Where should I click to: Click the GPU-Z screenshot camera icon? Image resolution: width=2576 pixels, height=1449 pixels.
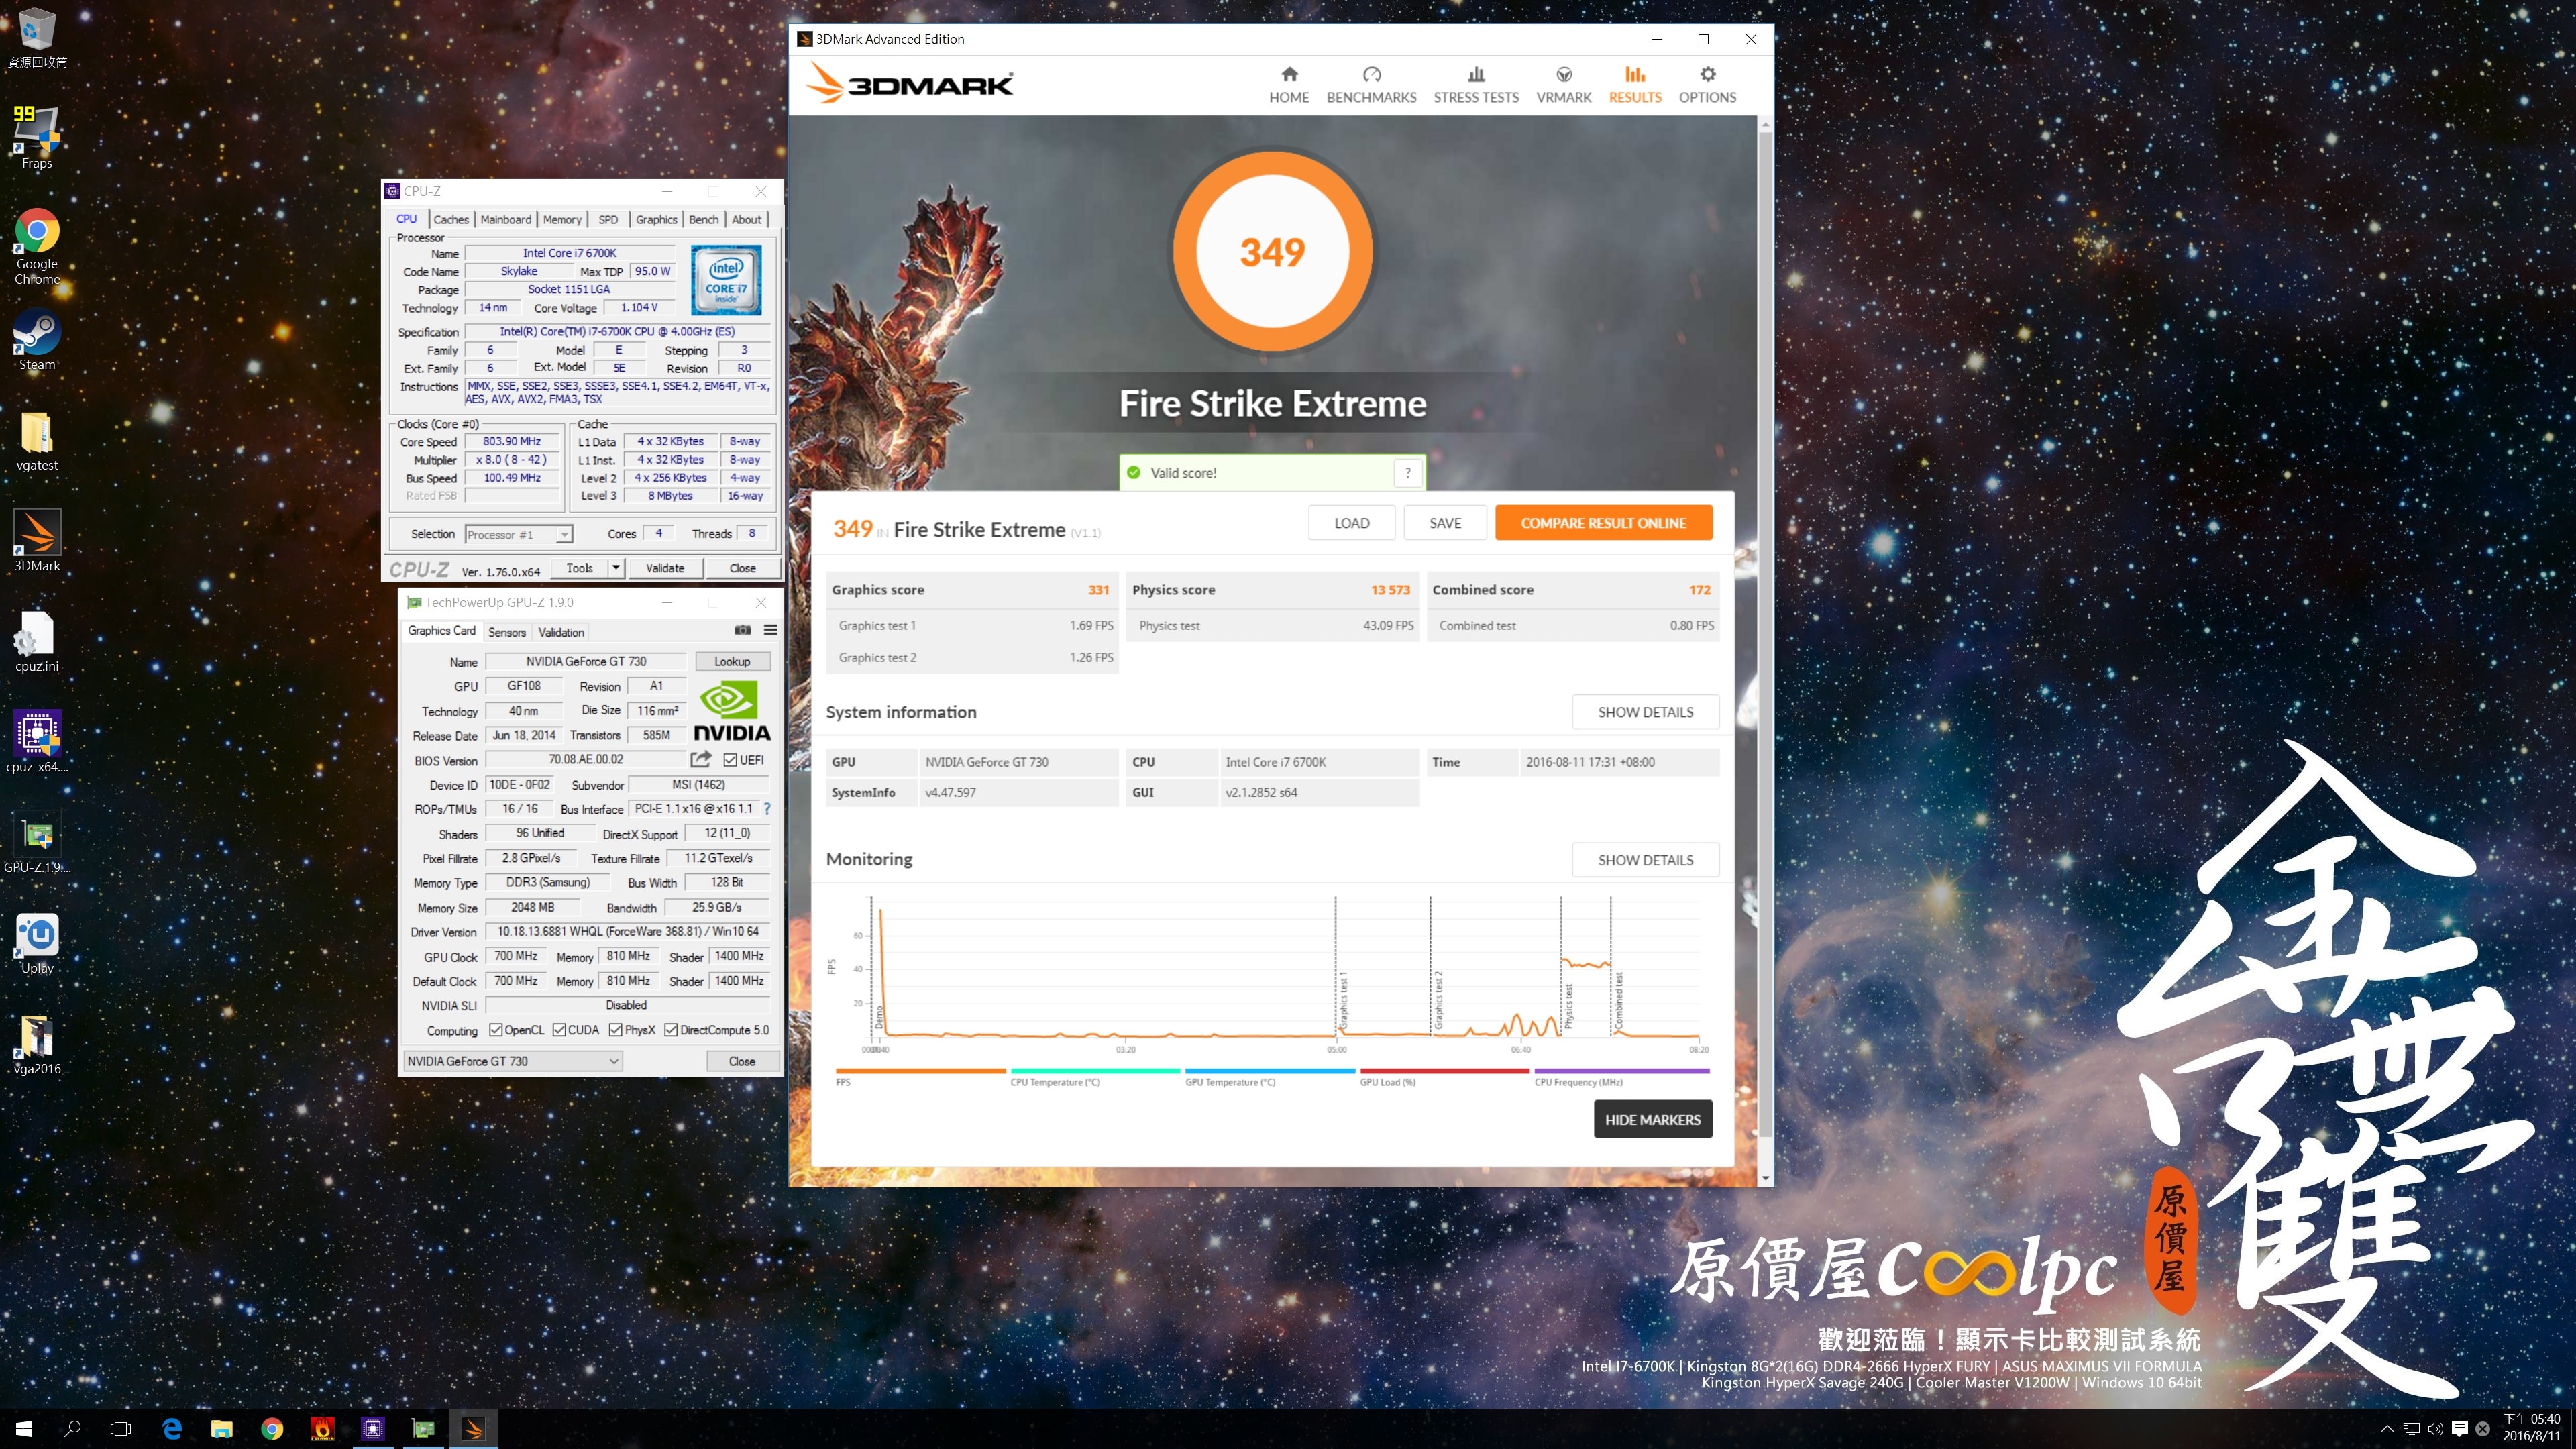pyautogui.click(x=742, y=630)
